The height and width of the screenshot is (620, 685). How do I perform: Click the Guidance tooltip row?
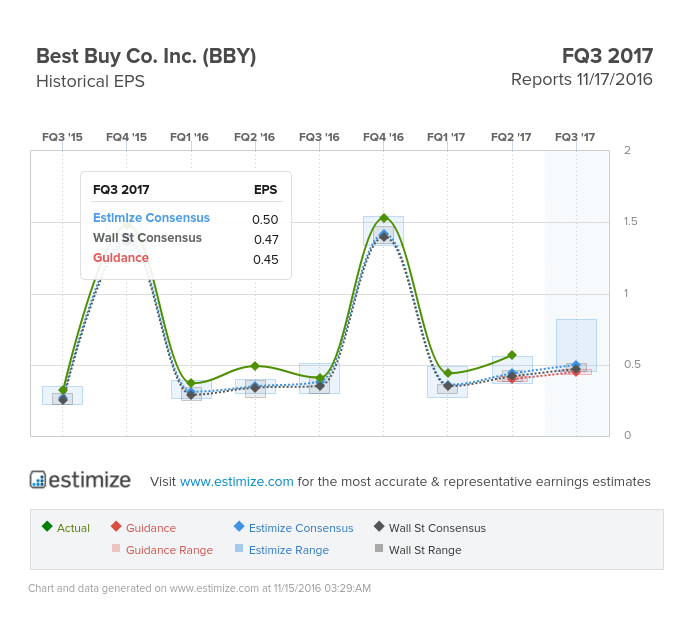(186, 258)
